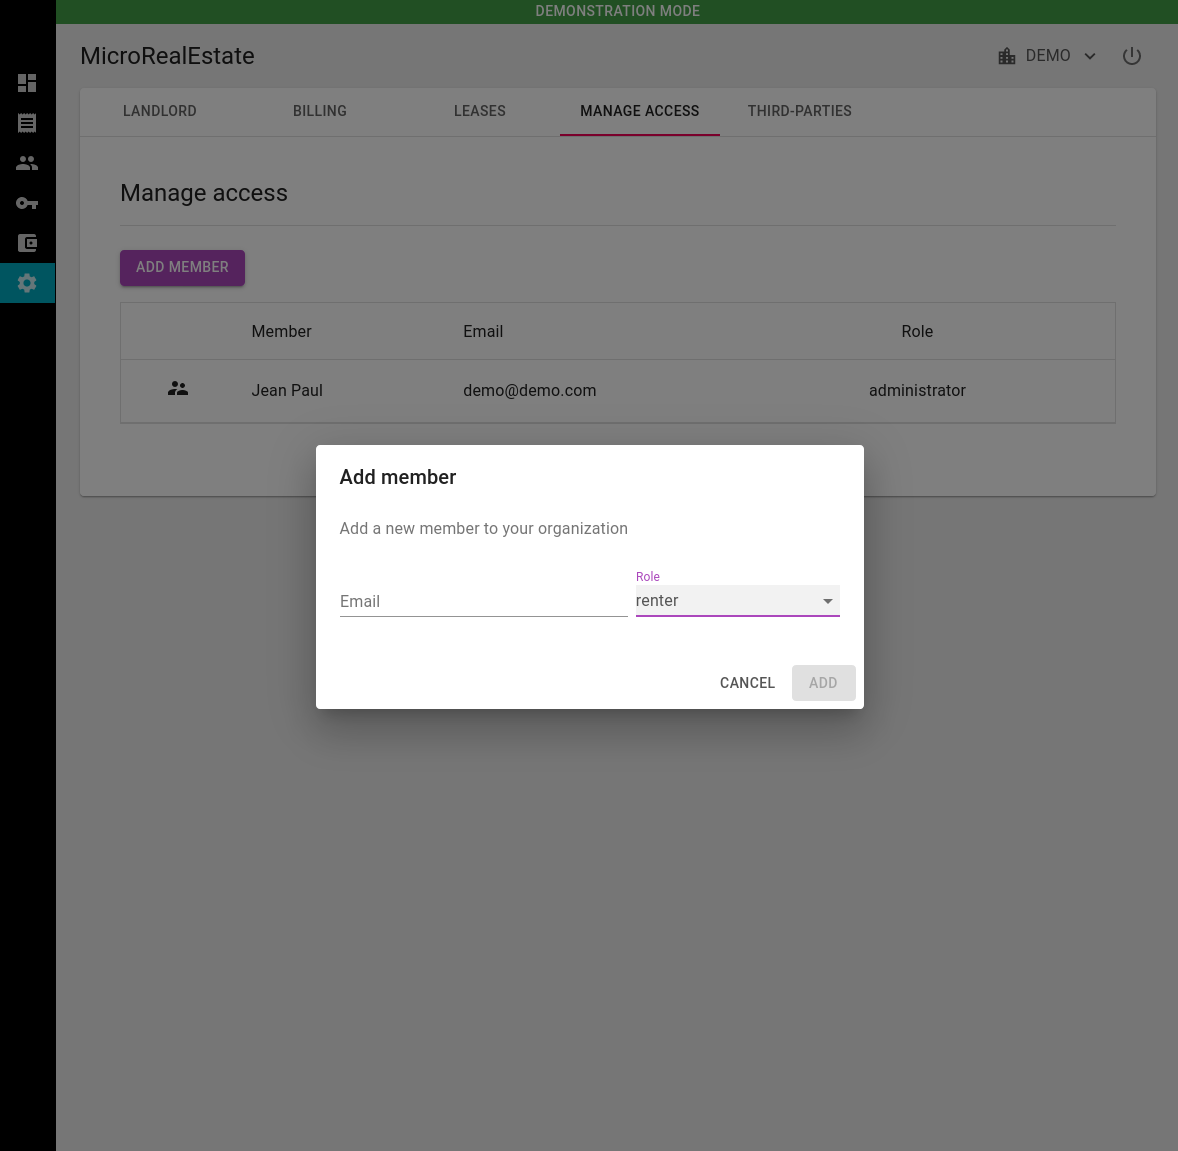Image resolution: width=1178 pixels, height=1151 pixels.
Task: Open Tenants using the people icon
Action: point(27,163)
